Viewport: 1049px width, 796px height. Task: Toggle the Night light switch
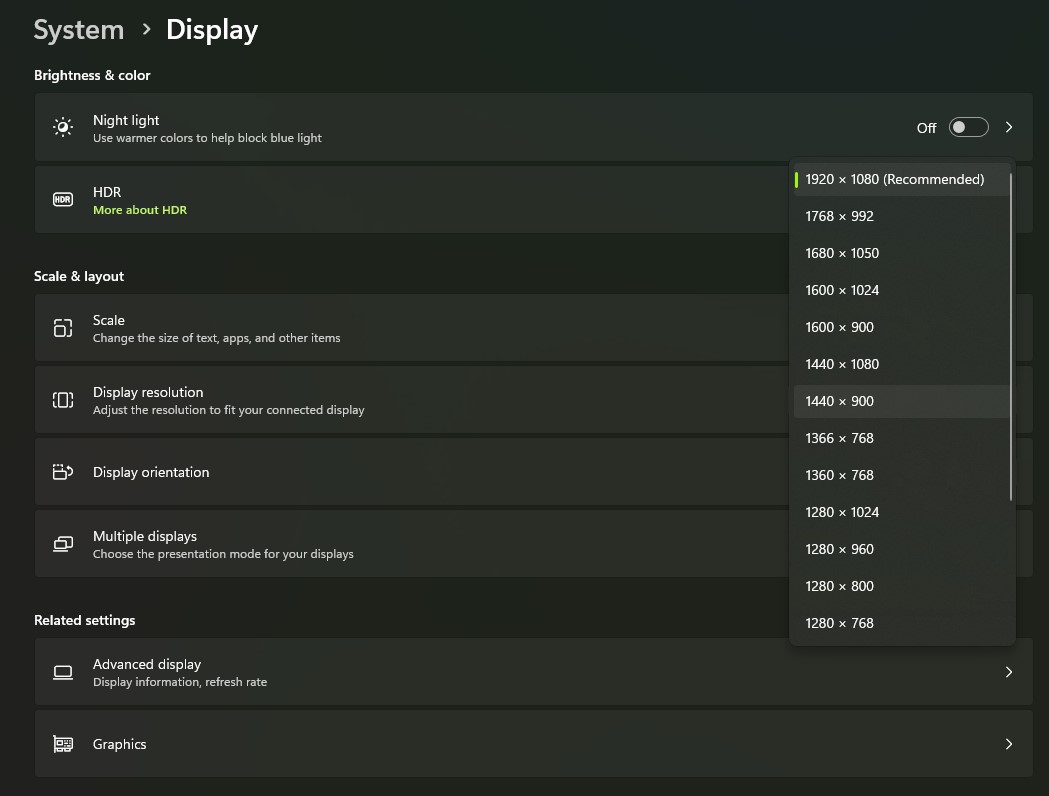(x=968, y=127)
